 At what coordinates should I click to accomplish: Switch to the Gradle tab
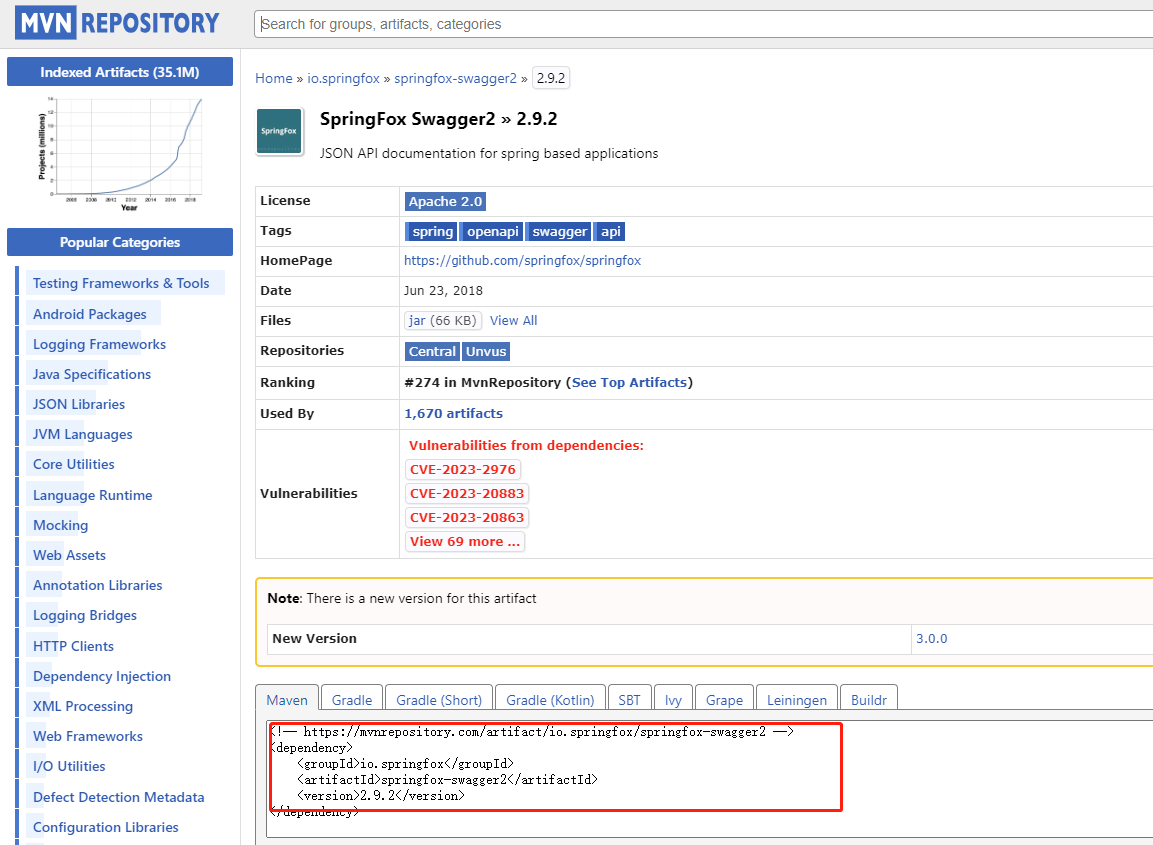[351, 699]
